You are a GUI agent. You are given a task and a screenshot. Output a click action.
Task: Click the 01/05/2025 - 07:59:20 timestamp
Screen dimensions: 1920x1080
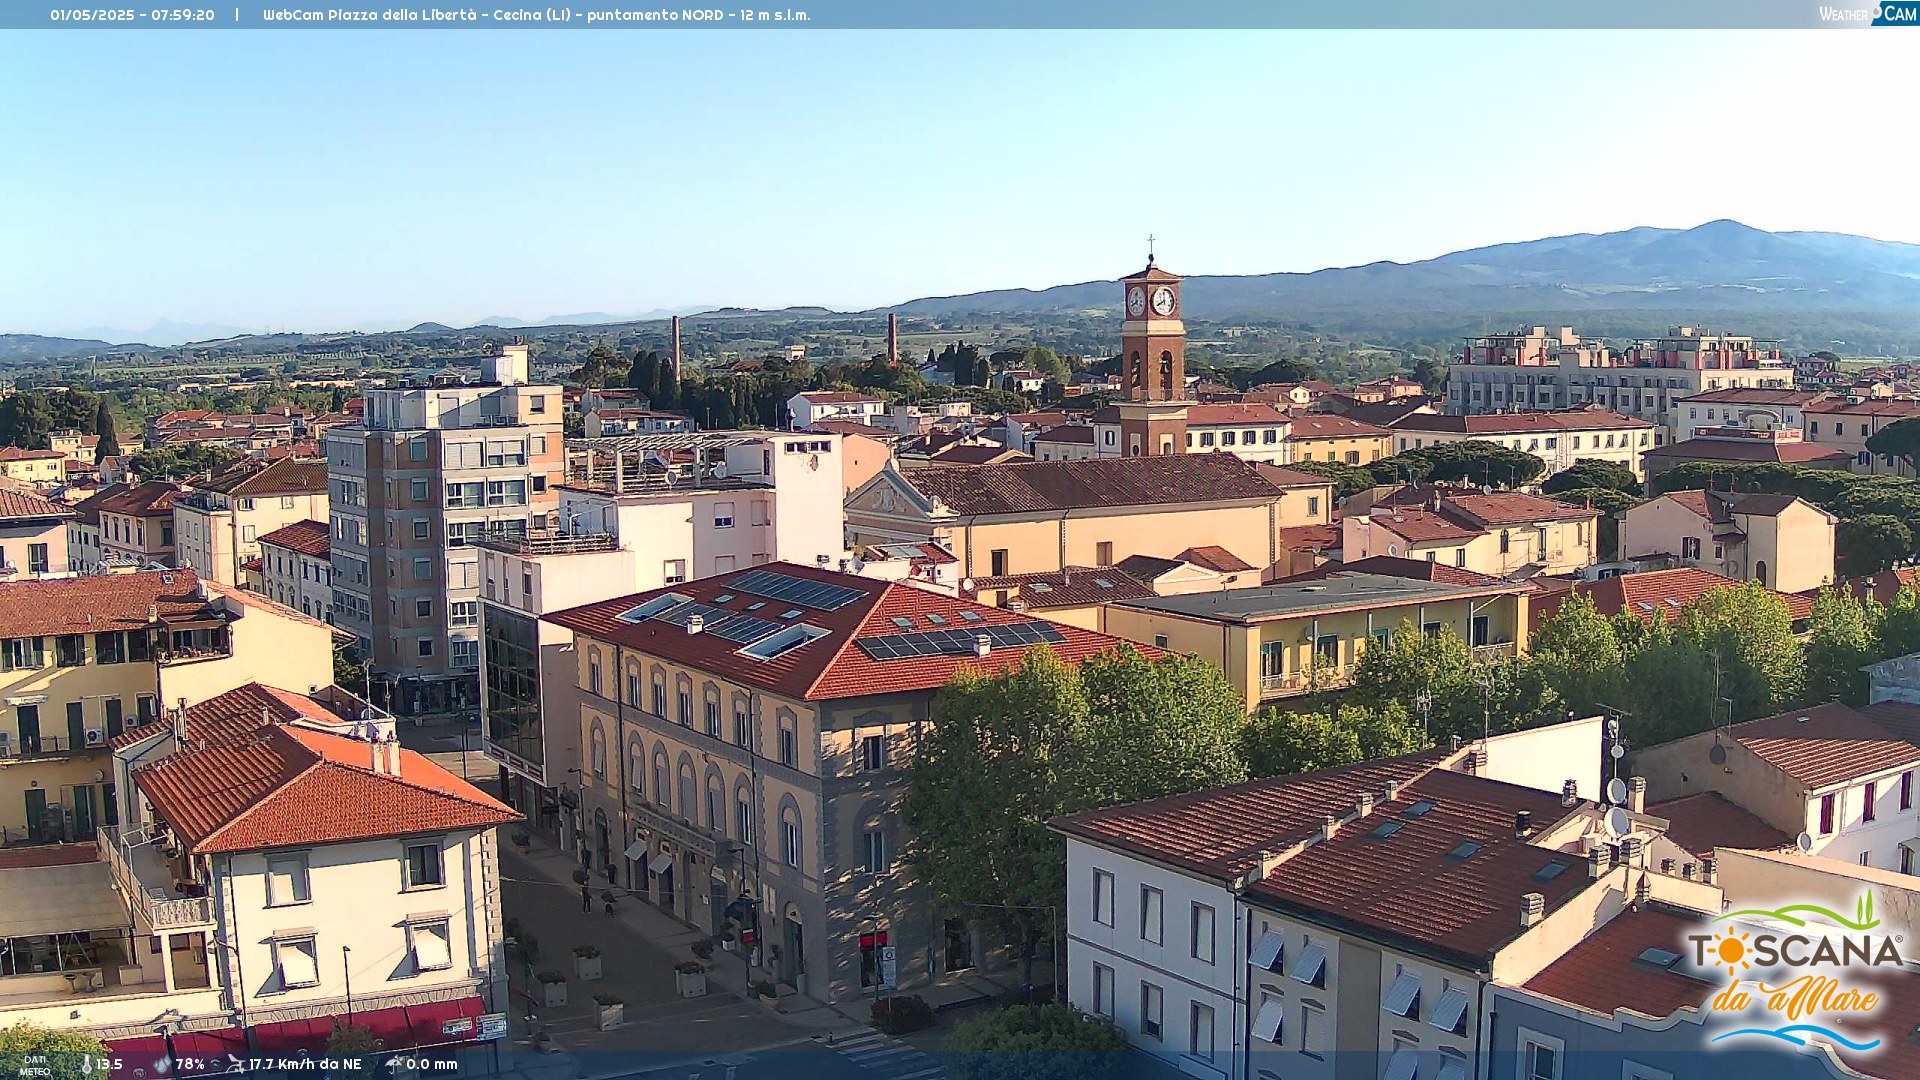132,15
